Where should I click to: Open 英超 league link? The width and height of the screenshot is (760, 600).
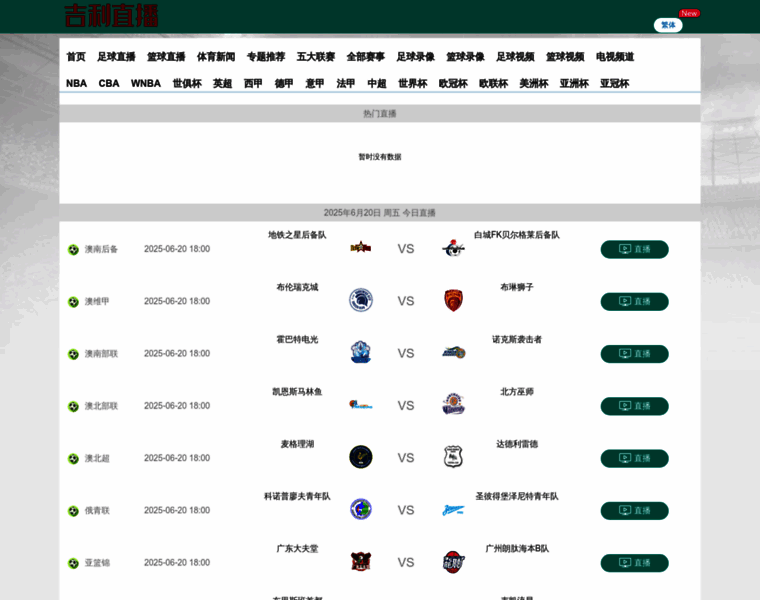click(x=222, y=83)
